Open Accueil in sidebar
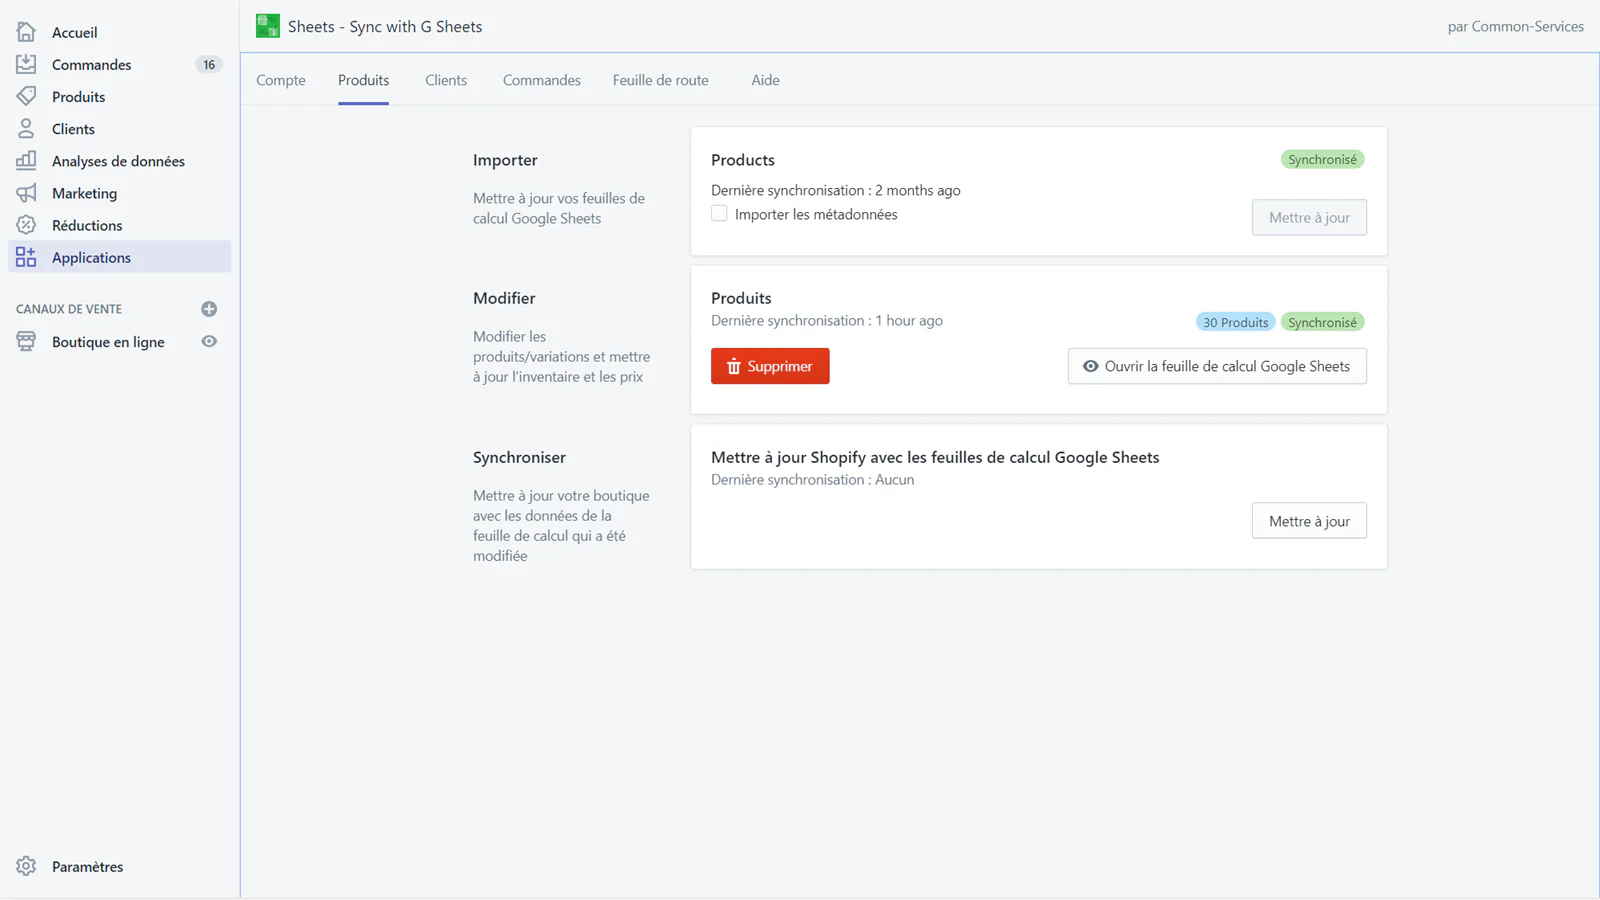 pos(75,32)
